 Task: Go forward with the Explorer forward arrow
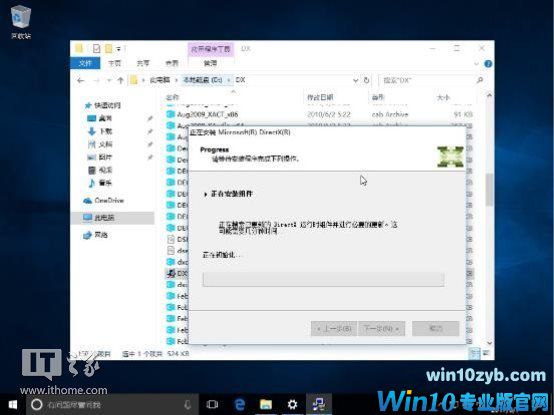click(96, 81)
